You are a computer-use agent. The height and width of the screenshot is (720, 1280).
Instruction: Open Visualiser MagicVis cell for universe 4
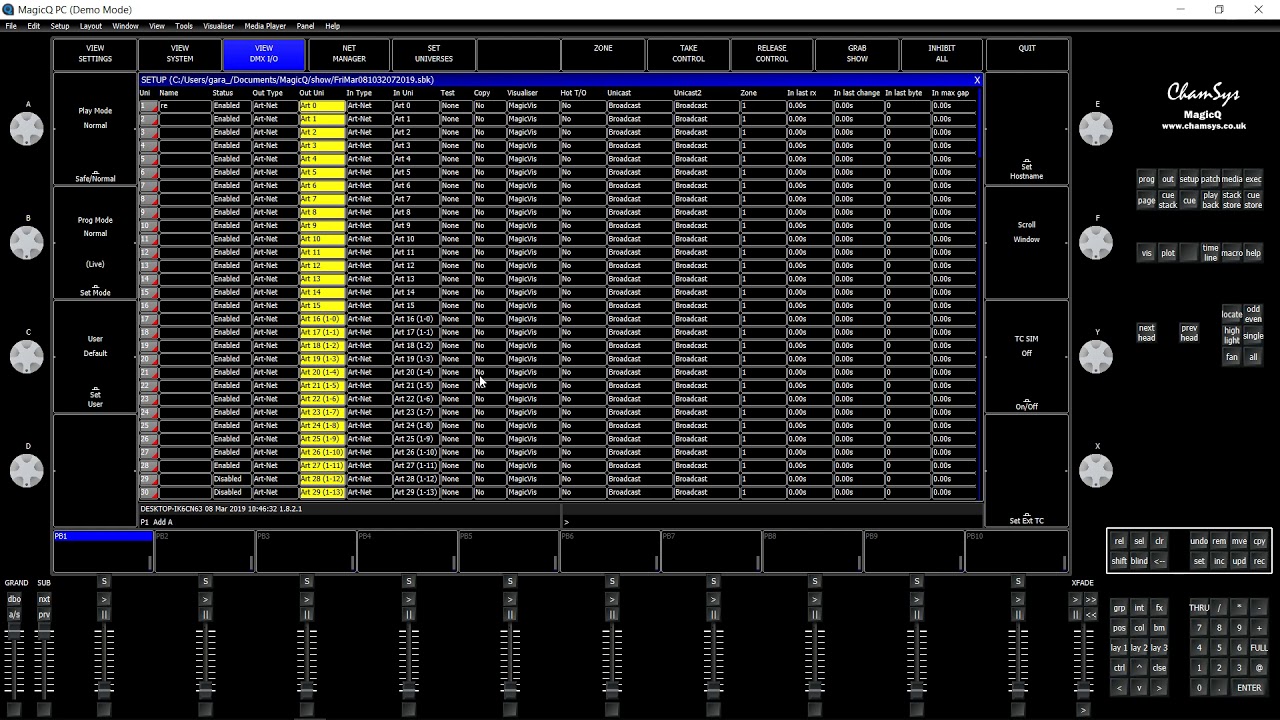[532, 146]
